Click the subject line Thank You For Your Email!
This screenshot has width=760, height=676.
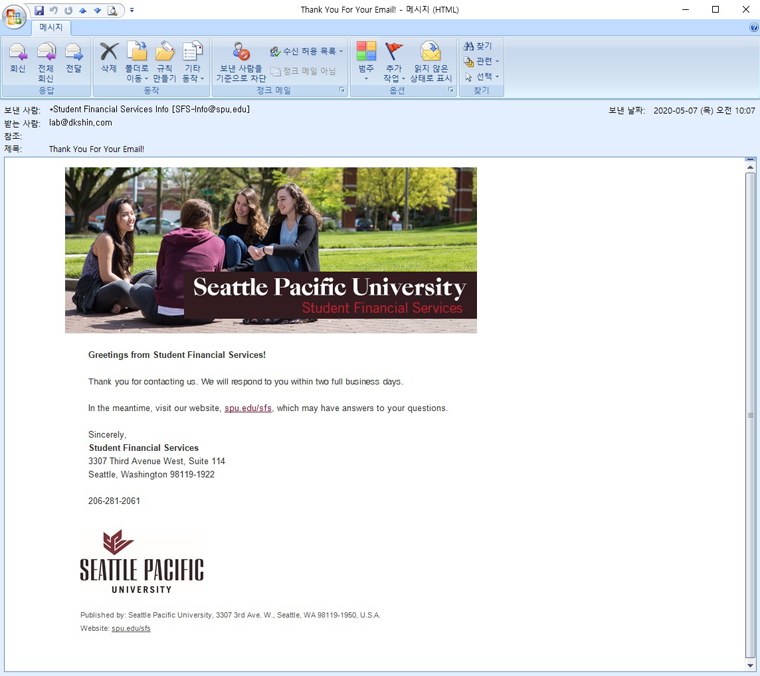tap(96, 149)
